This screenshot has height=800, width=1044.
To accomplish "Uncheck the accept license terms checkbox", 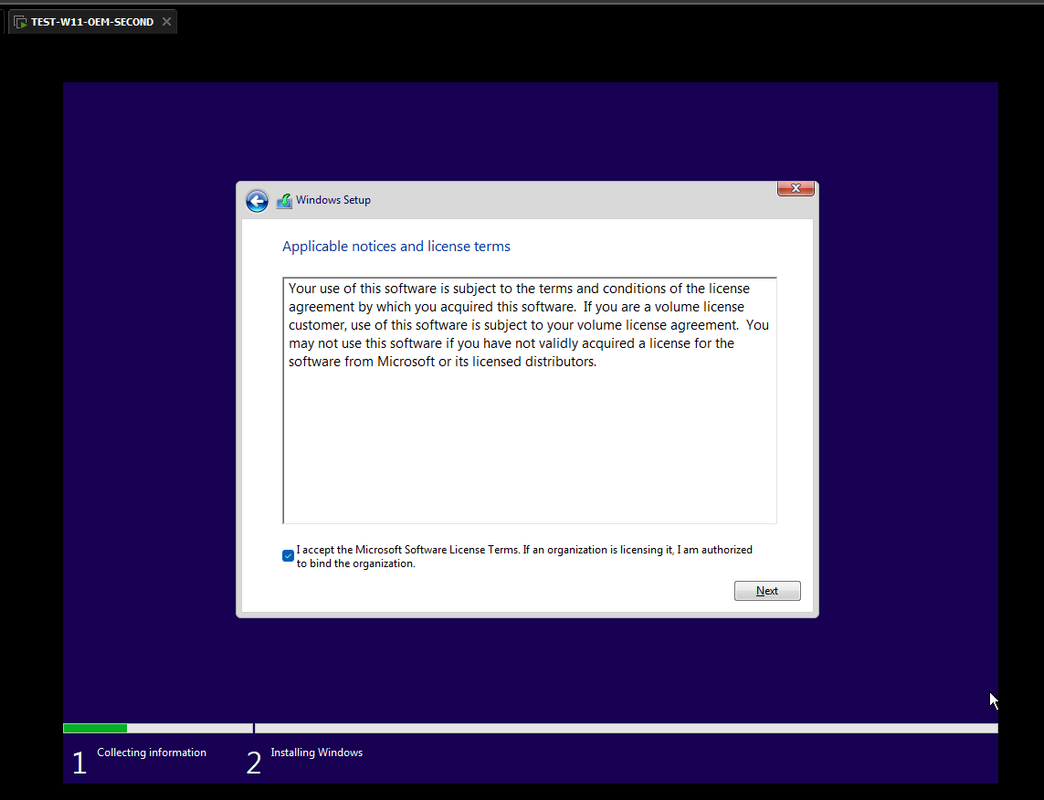I will pyautogui.click(x=288, y=556).
